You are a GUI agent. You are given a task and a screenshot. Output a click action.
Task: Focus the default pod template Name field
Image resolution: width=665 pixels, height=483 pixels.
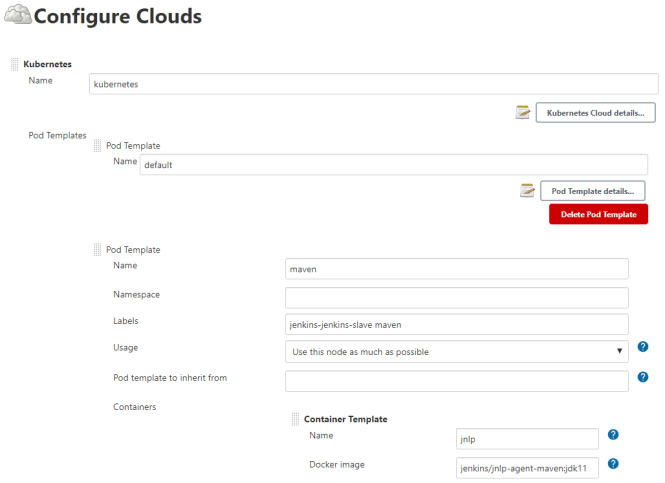[x=394, y=165]
